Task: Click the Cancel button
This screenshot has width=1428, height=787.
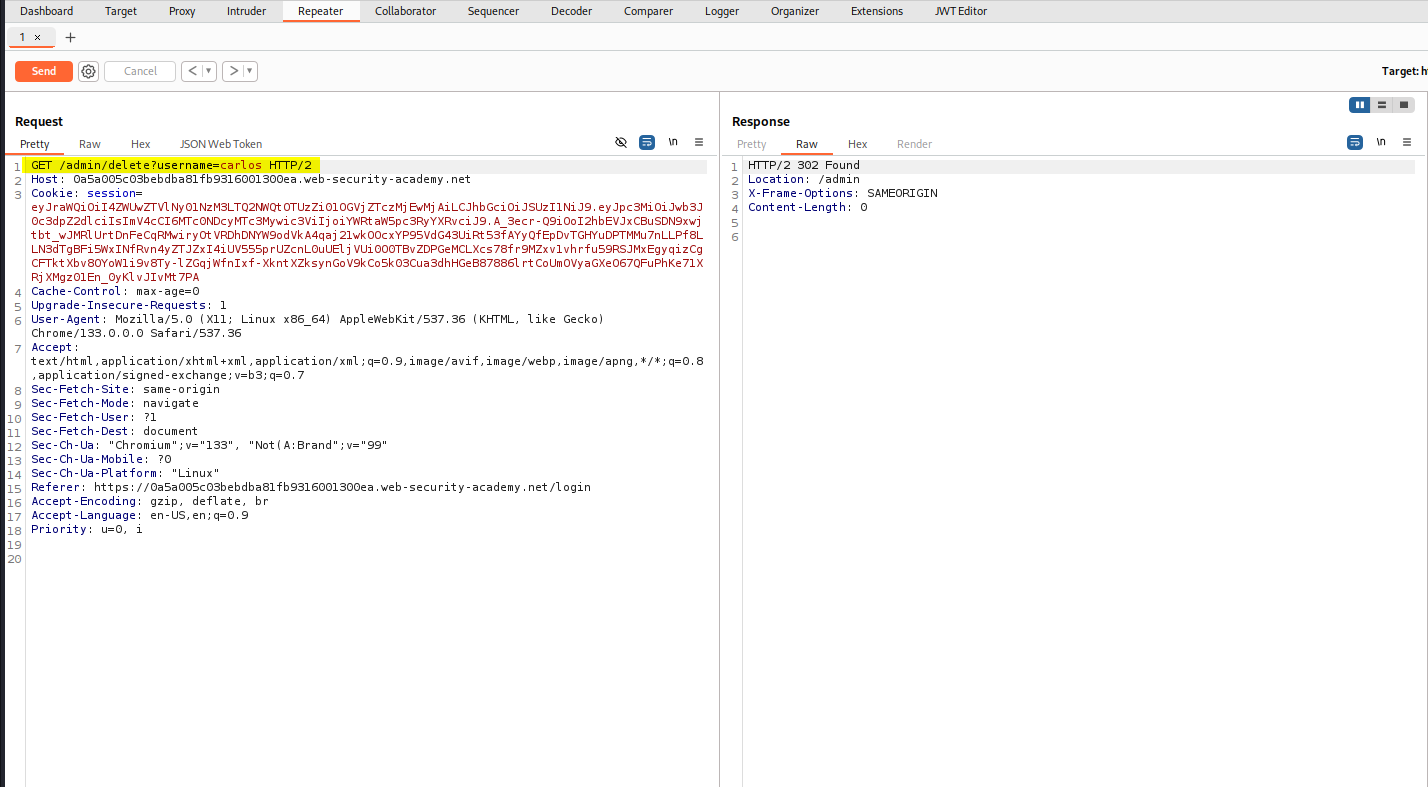Action: coord(140,71)
